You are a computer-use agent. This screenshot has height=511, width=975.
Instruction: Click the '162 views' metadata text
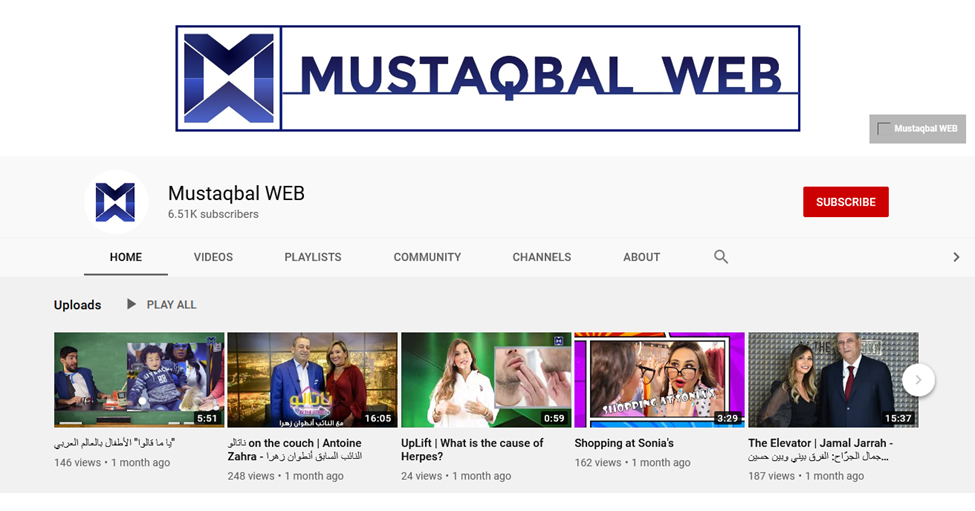pos(598,463)
